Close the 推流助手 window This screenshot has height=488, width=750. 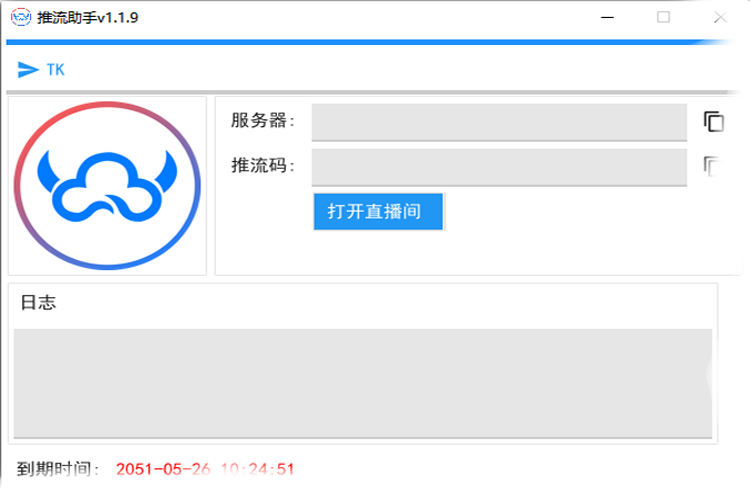[720, 18]
